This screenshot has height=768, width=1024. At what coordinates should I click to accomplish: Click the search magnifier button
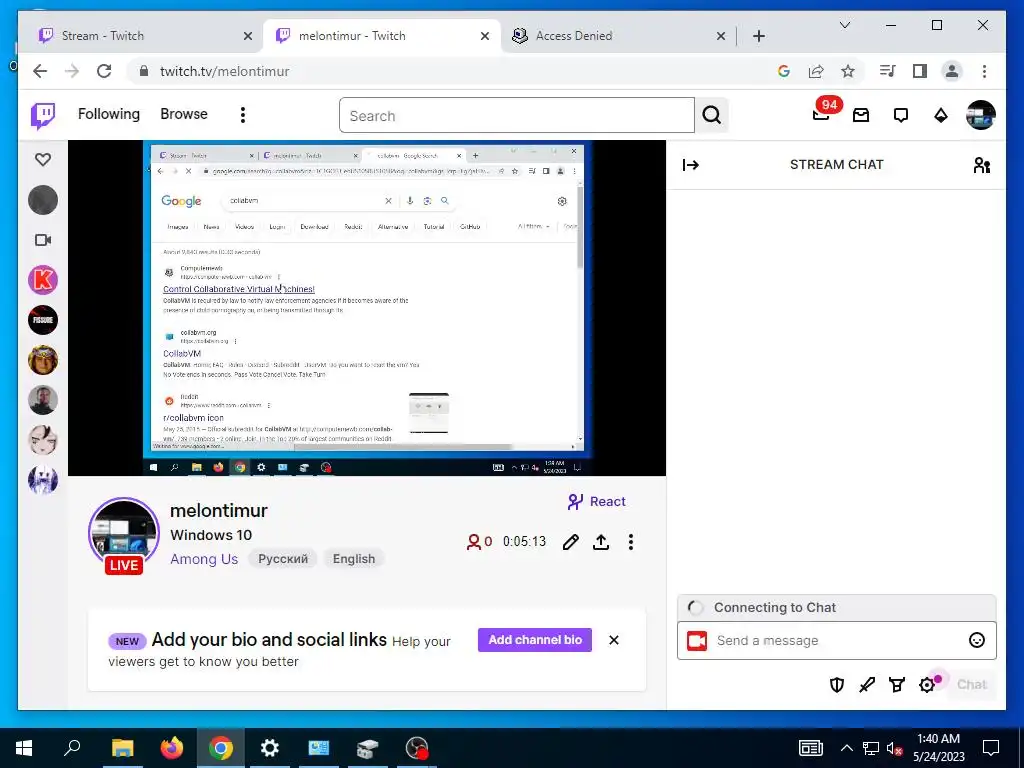click(x=712, y=116)
